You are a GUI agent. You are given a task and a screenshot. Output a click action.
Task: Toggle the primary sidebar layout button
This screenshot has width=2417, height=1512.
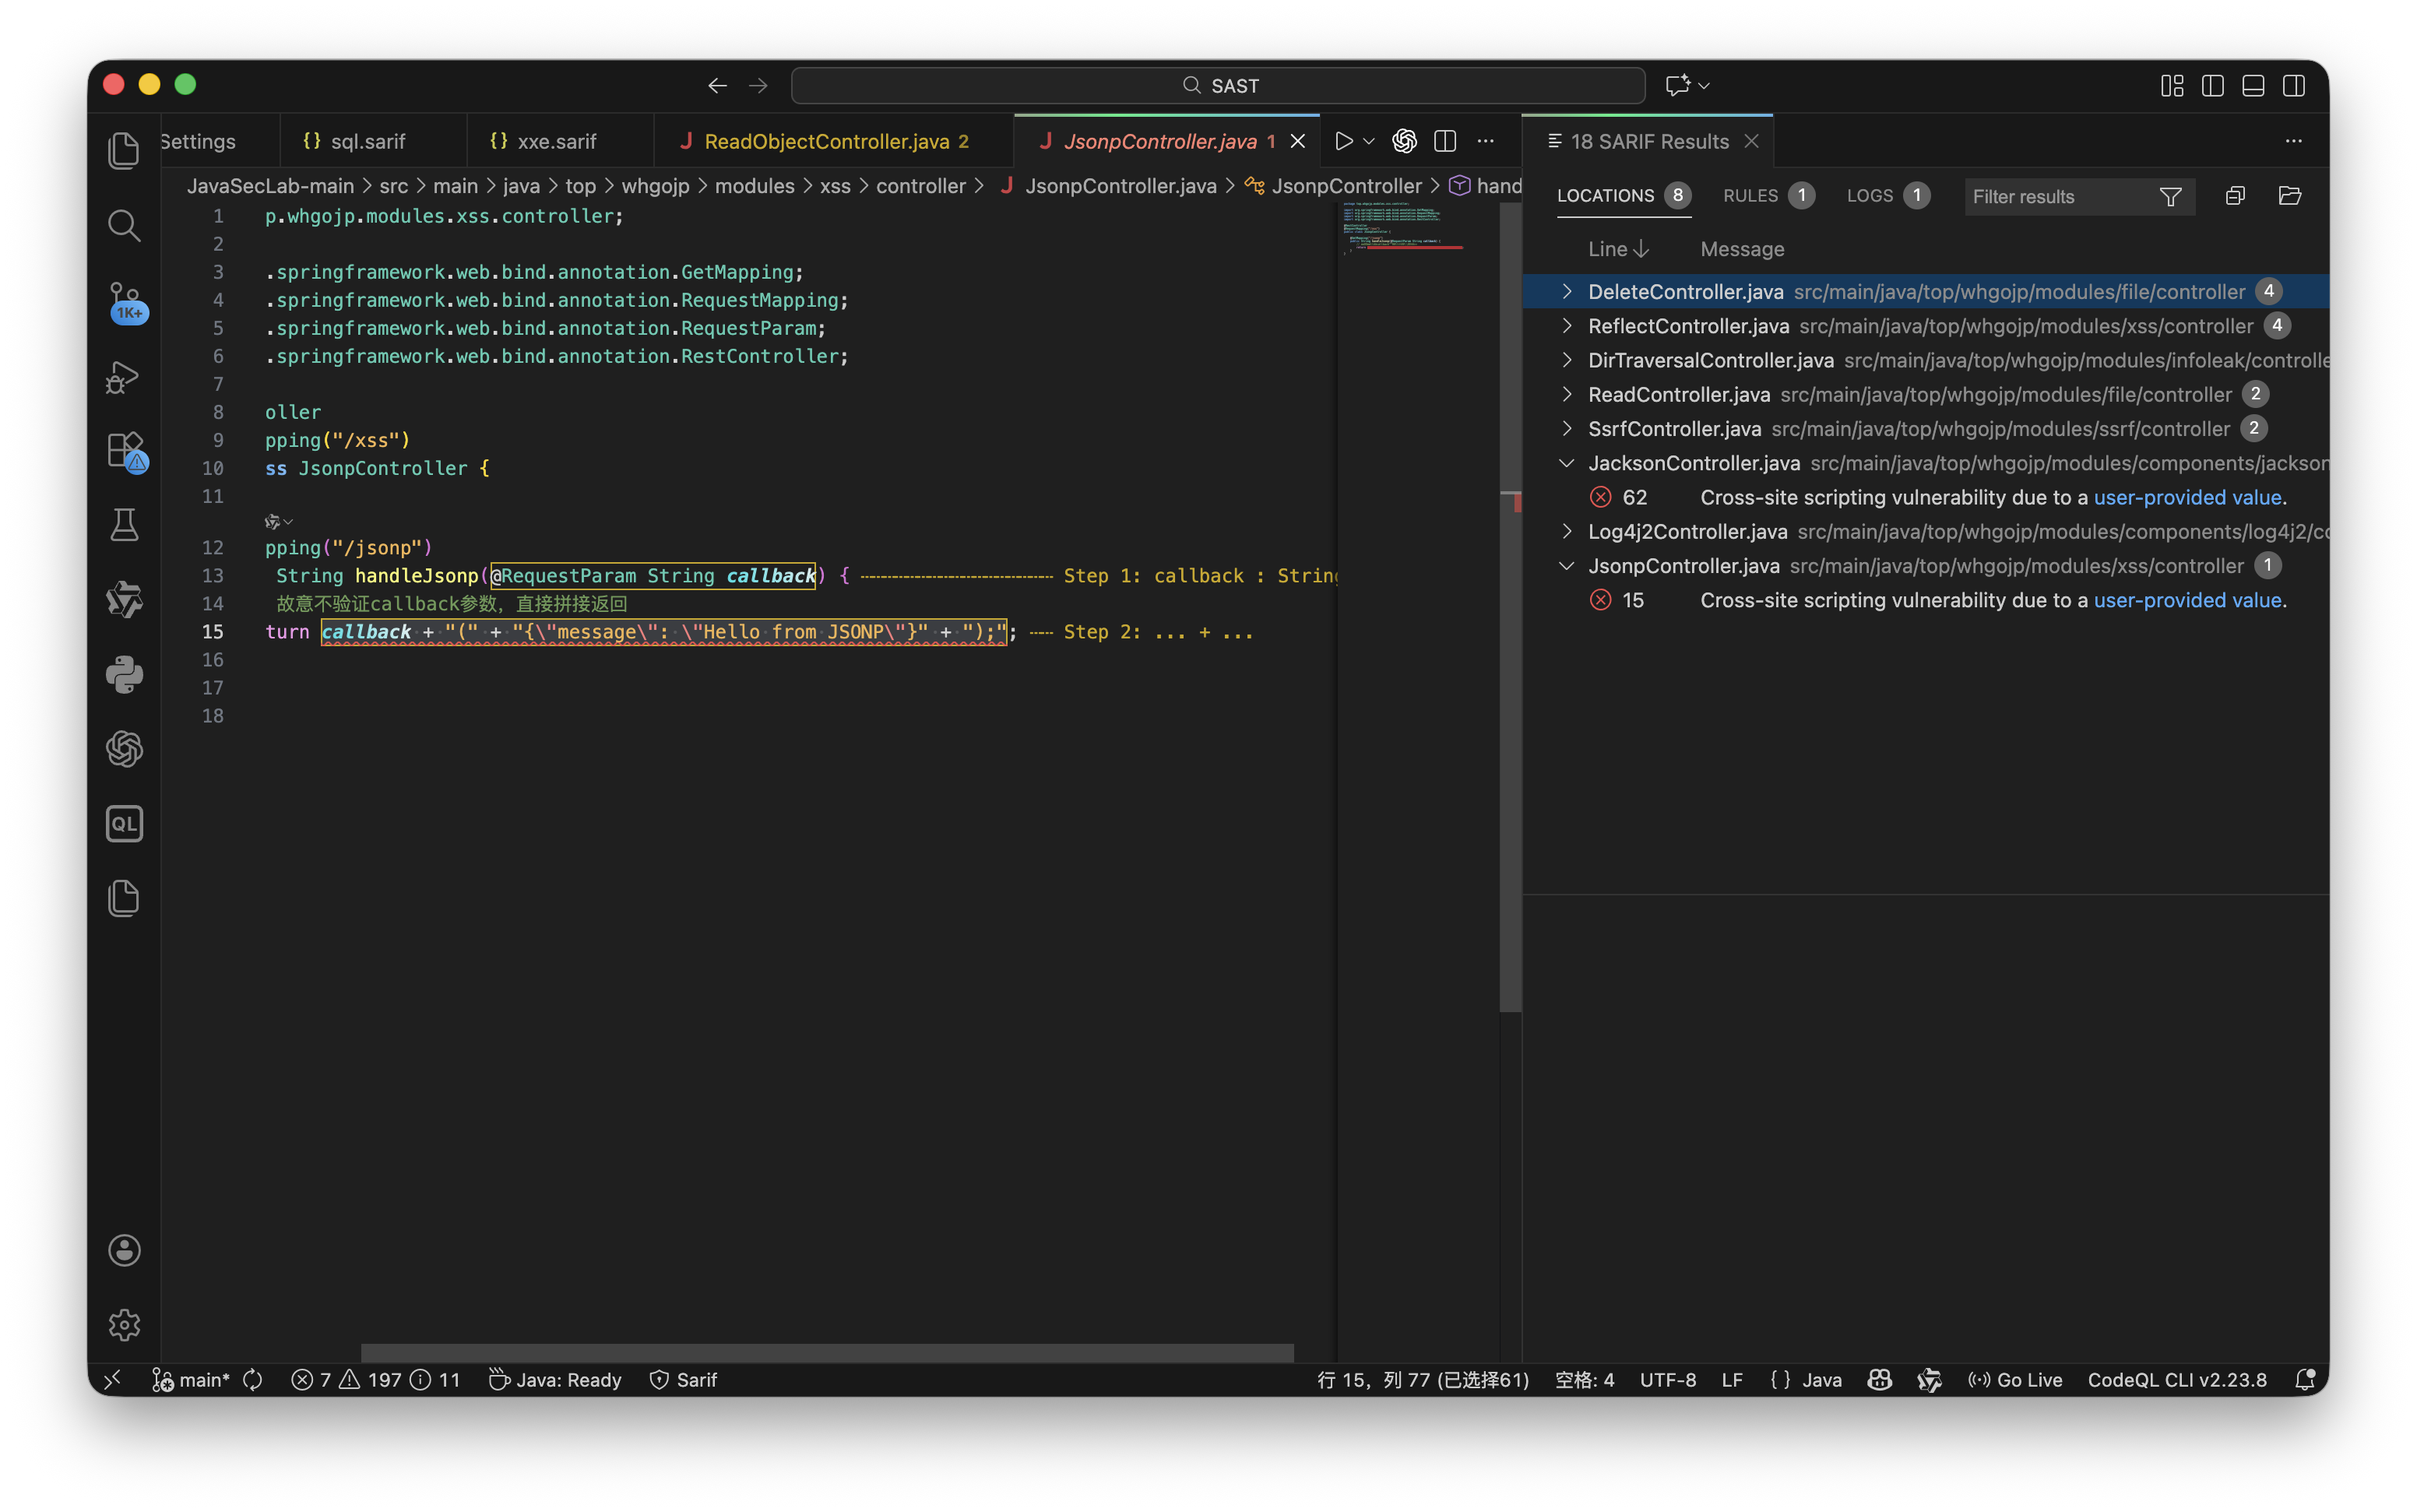(2212, 86)
